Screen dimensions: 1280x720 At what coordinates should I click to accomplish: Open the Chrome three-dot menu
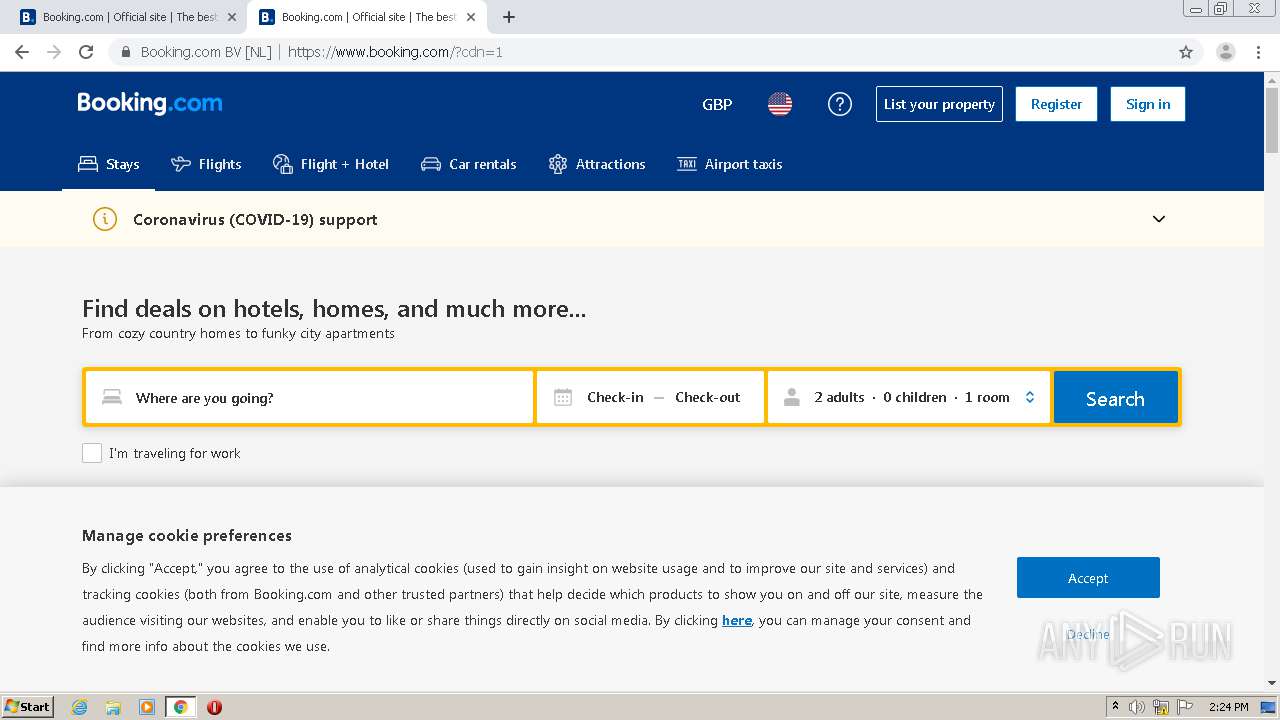pyautogui.click(x=1258, y=52)
